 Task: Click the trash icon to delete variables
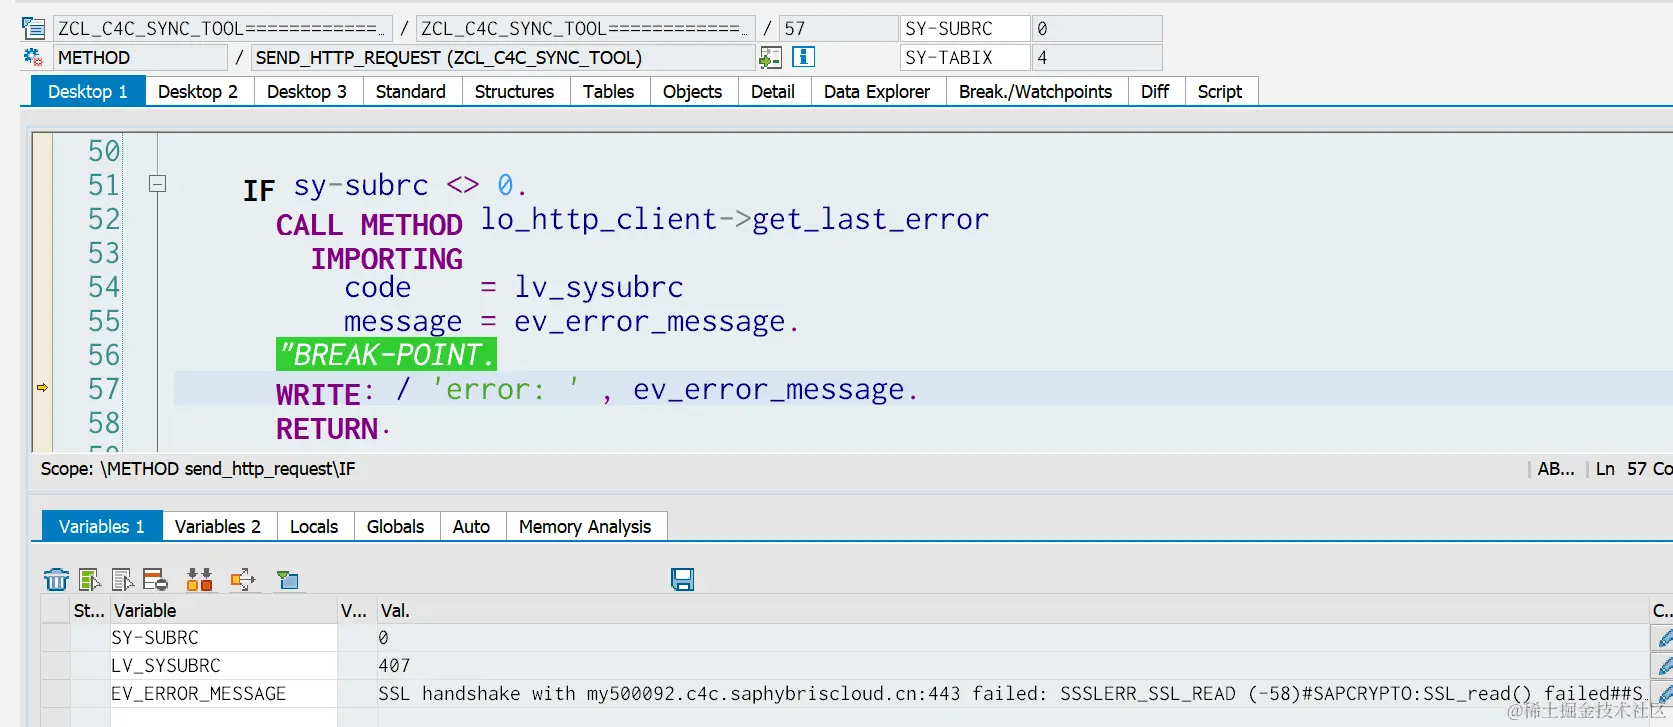point(56,579)
